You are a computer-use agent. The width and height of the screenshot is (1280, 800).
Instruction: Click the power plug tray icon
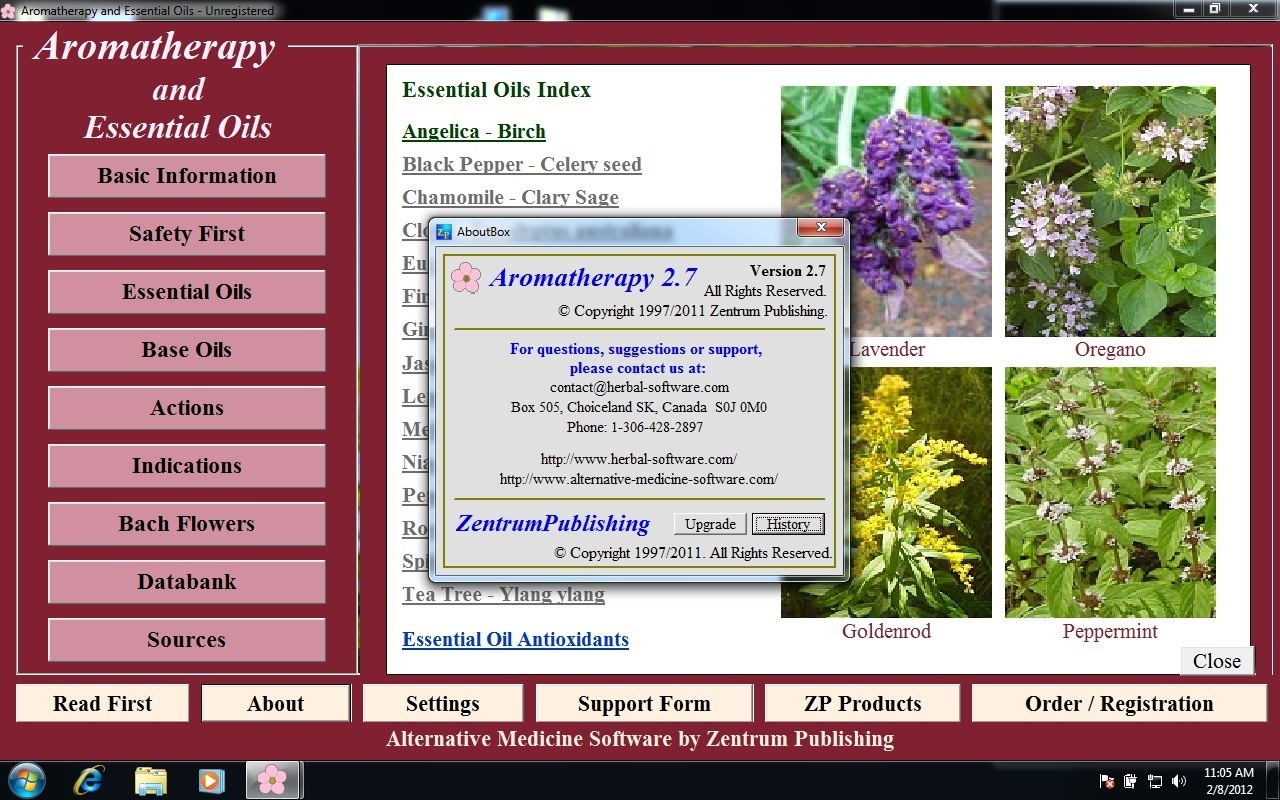pyautogui.click(x=1131, y=781)
